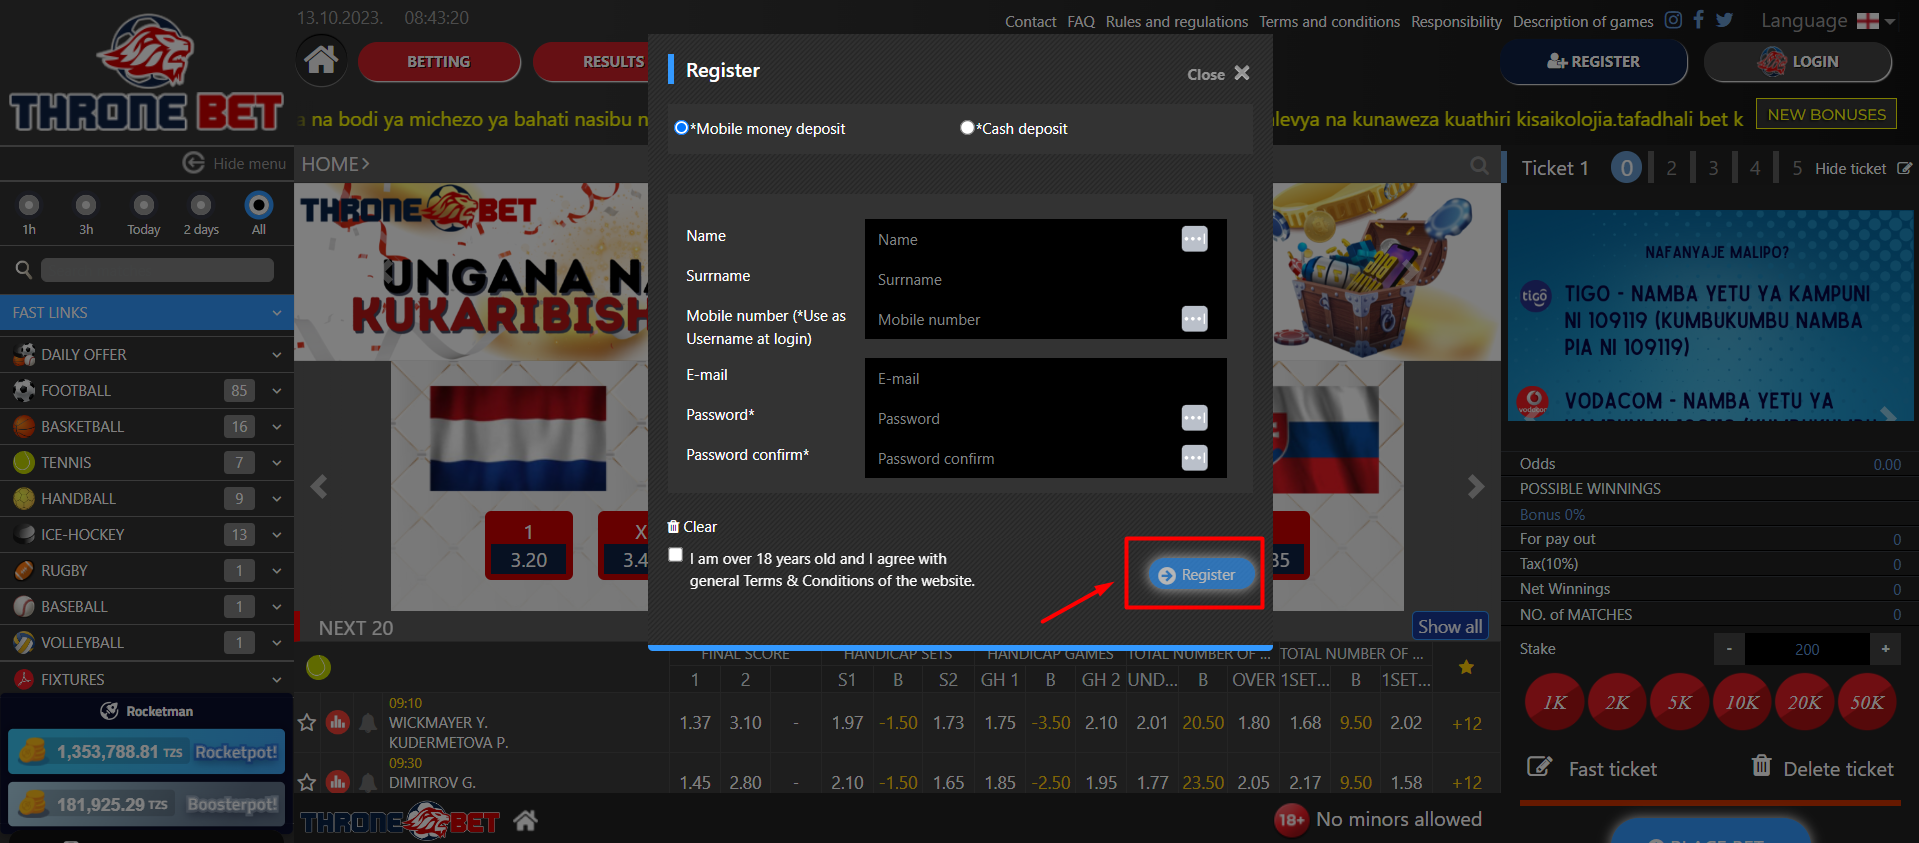Select the 3h time filter

86,205
